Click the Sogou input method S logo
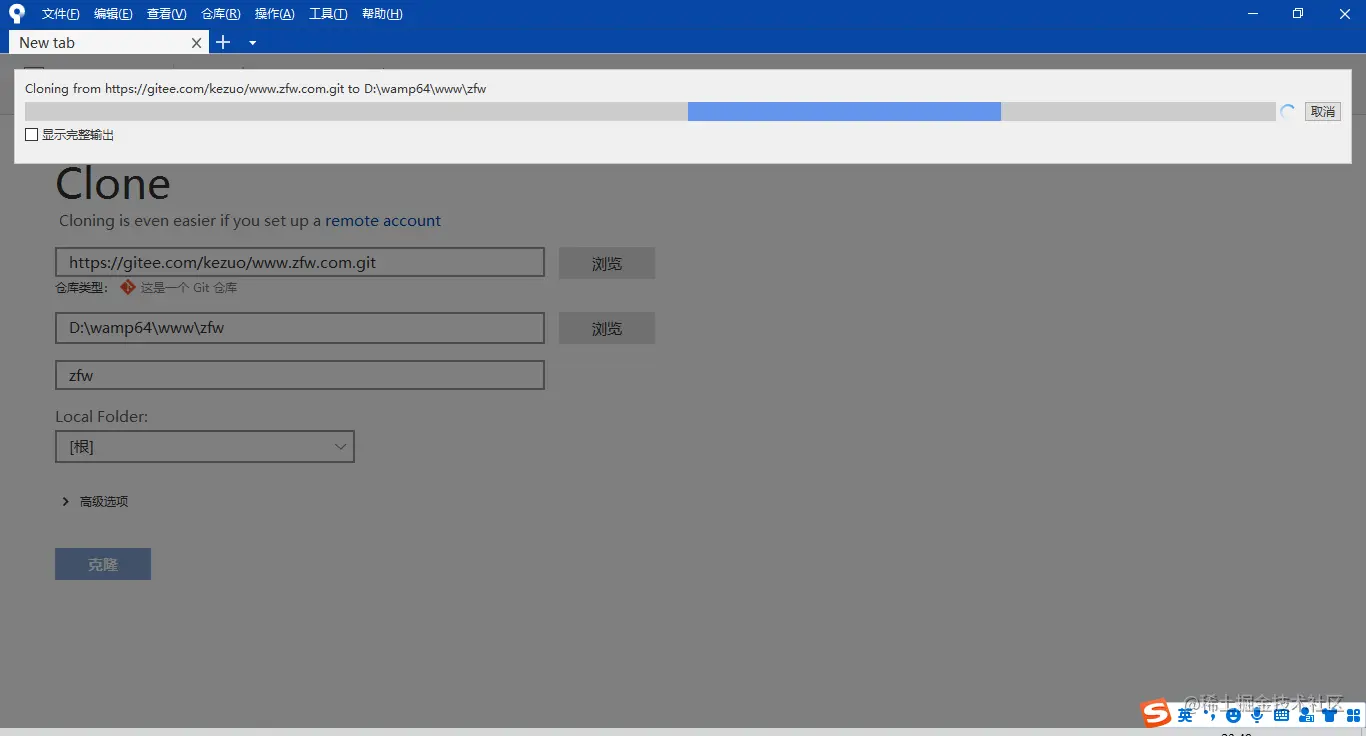1366x736 pixels. click(1156, 713)
